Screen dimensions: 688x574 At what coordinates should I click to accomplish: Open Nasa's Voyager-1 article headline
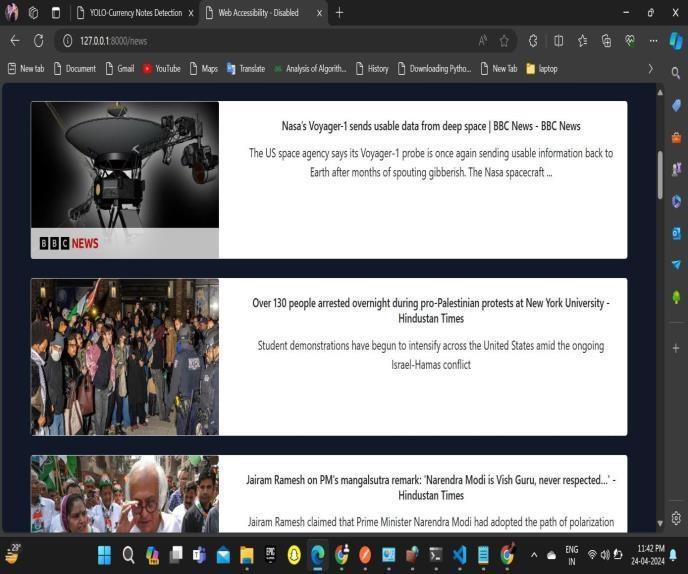431,126
